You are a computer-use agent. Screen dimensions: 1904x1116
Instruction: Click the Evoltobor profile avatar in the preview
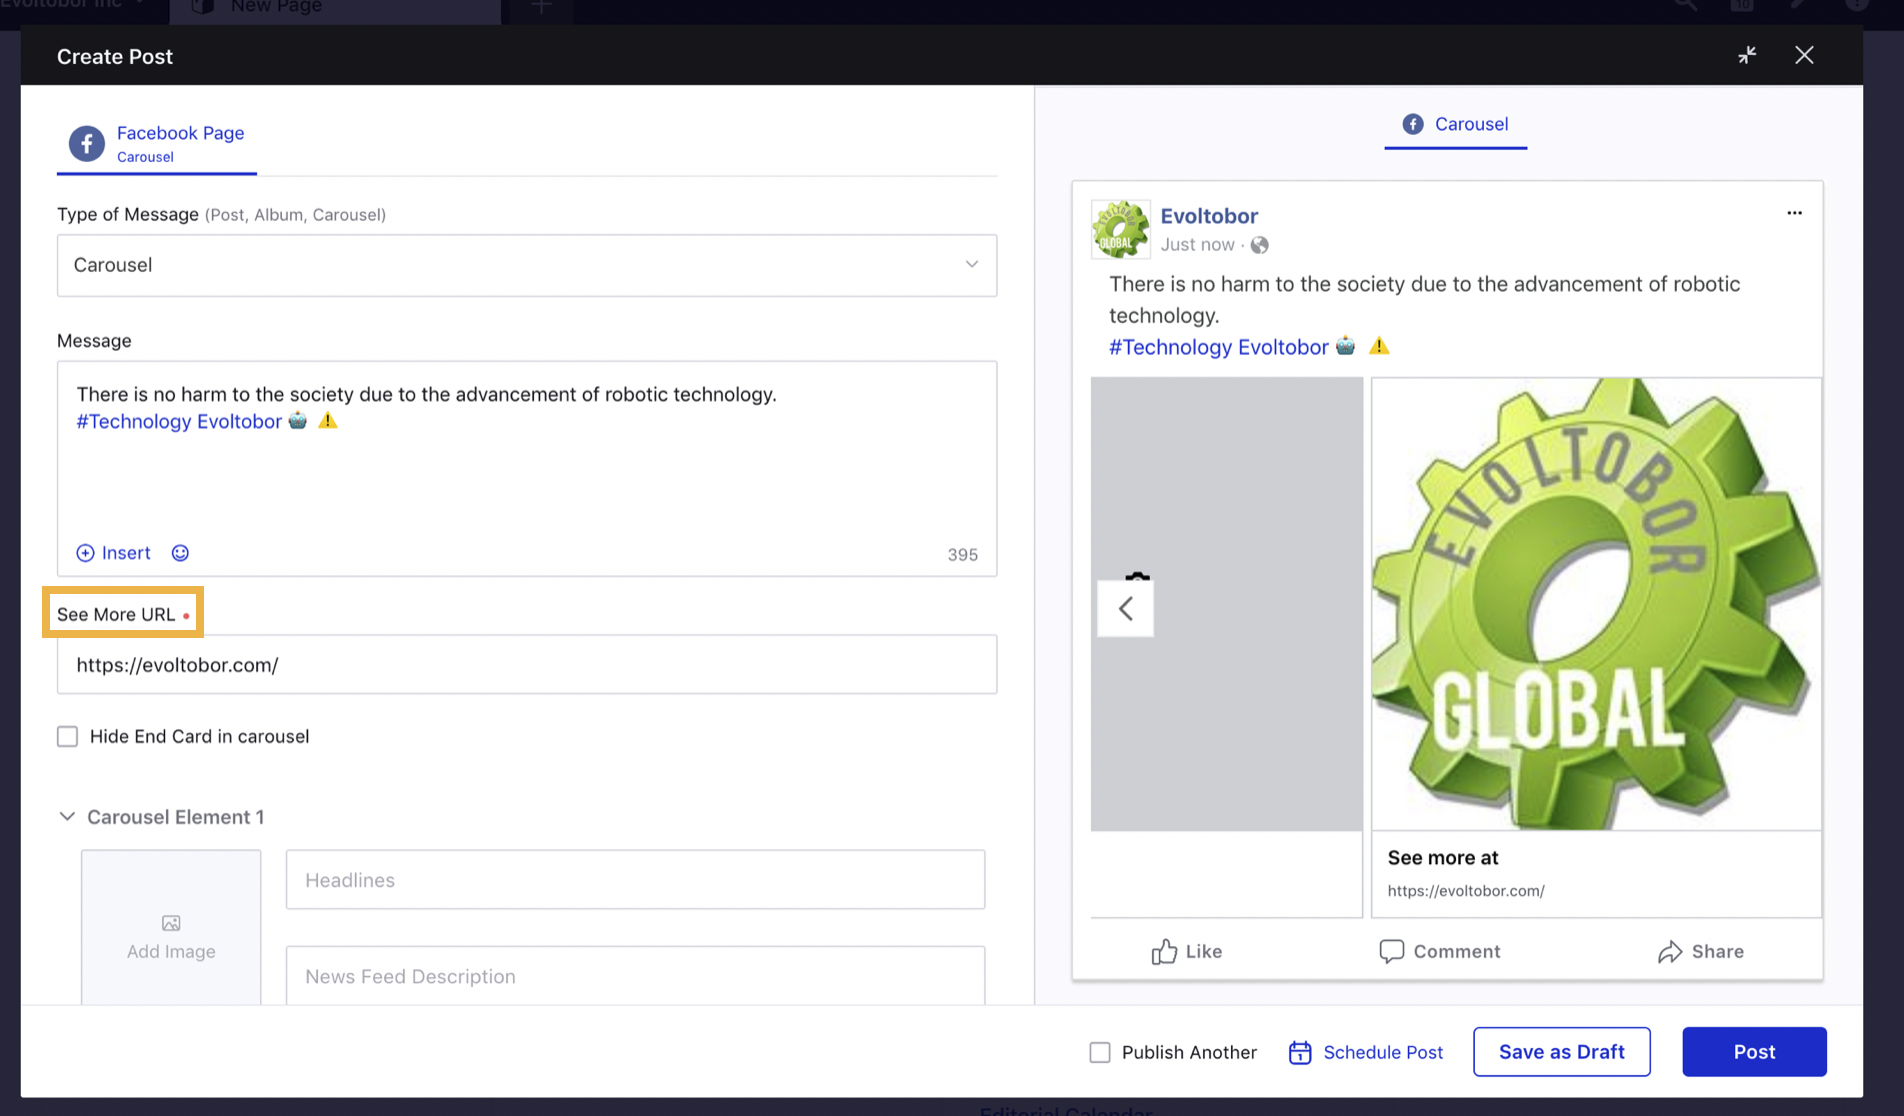click(x=1120, y=229)
